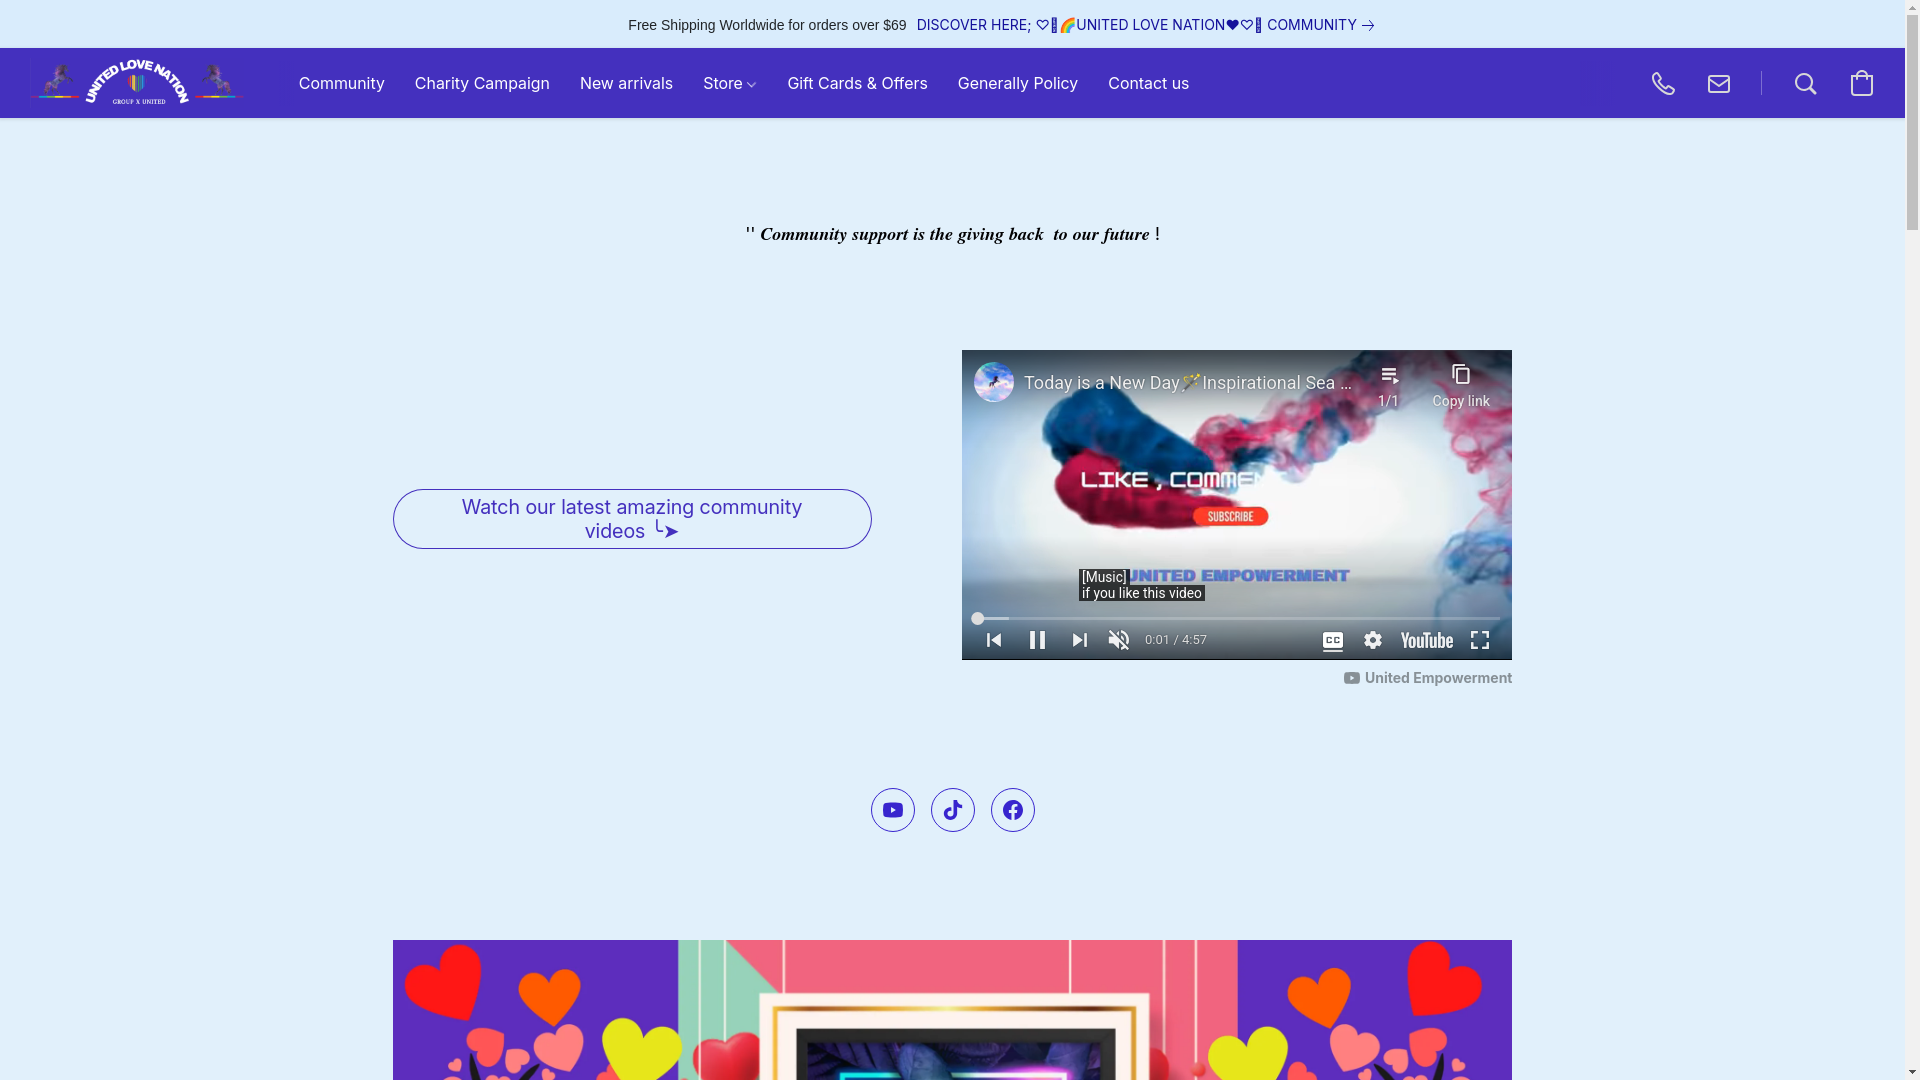
Task: Click the Community support quote text
Action: (952, 234)
